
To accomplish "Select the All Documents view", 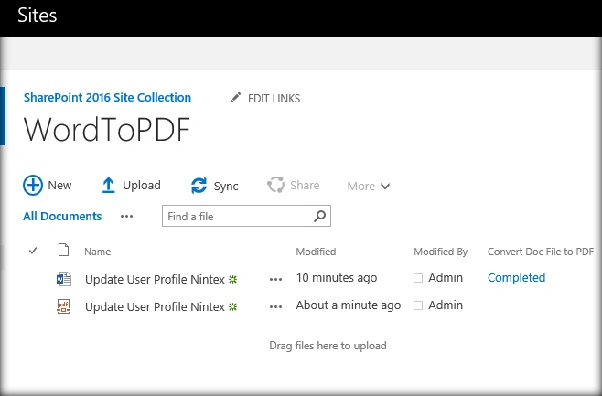I will [x=63, y=216].
